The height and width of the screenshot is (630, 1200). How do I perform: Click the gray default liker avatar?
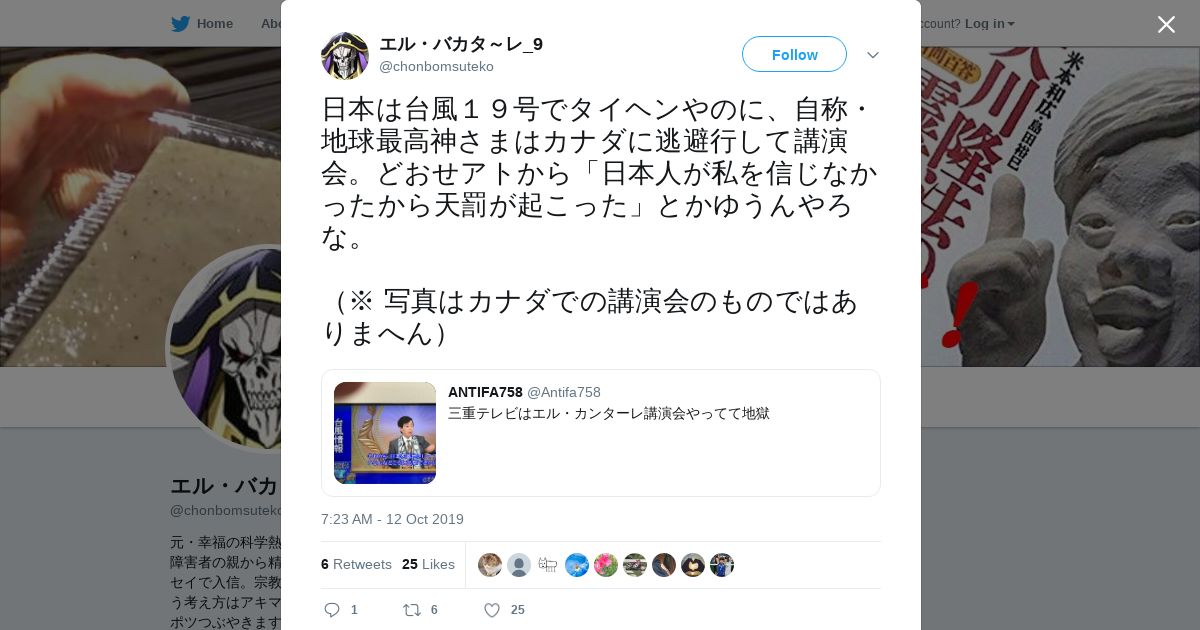pyautogui.click(x=519, y=565)
